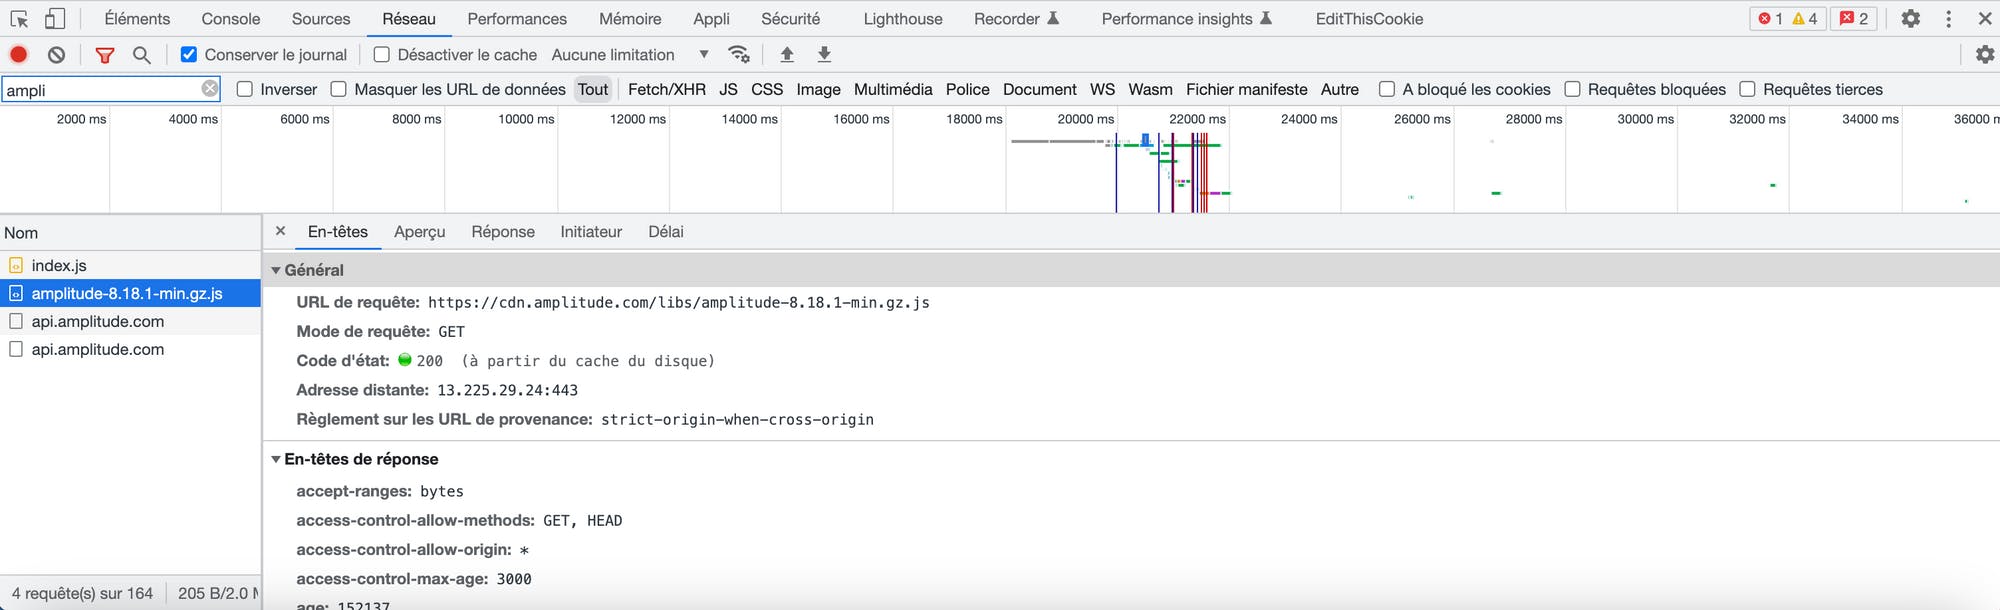Filter requests by Image type
Screen dimensions: 2000x610
[818, 89]
